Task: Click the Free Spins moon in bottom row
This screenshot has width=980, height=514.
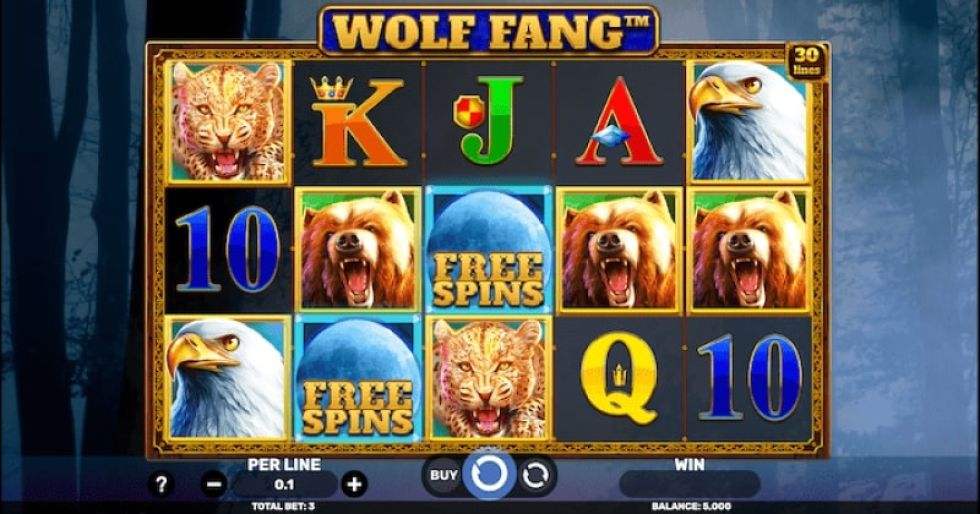Action: tap(358, 378)
